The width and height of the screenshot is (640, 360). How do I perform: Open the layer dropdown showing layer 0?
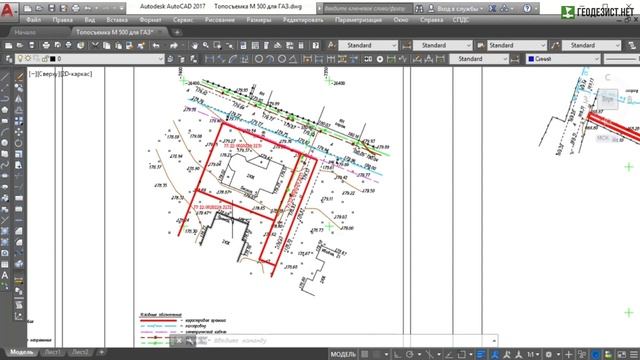89,59
